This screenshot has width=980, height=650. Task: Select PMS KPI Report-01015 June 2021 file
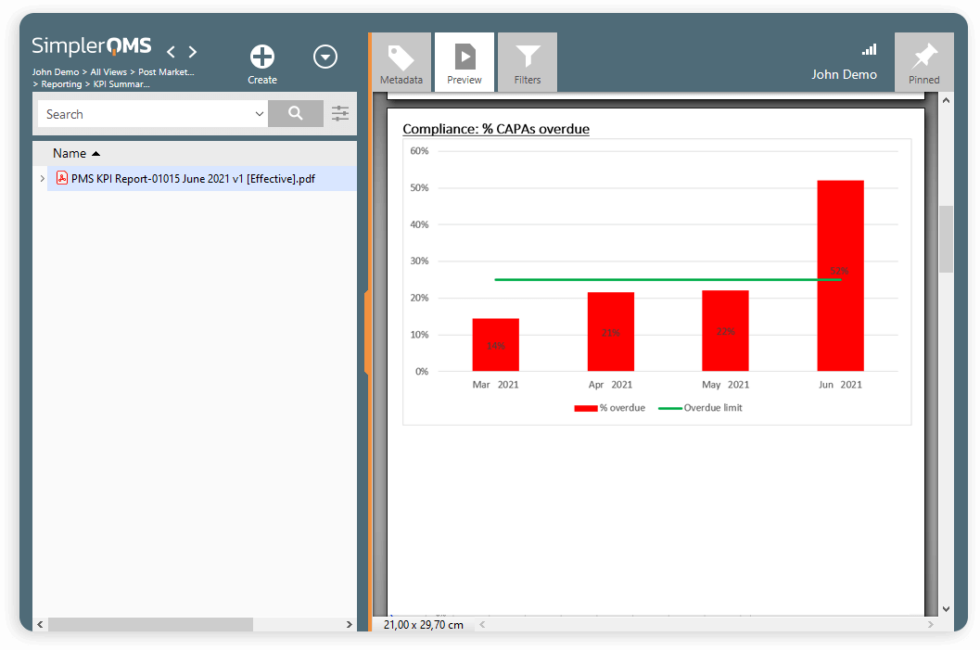tap(193, 179)
